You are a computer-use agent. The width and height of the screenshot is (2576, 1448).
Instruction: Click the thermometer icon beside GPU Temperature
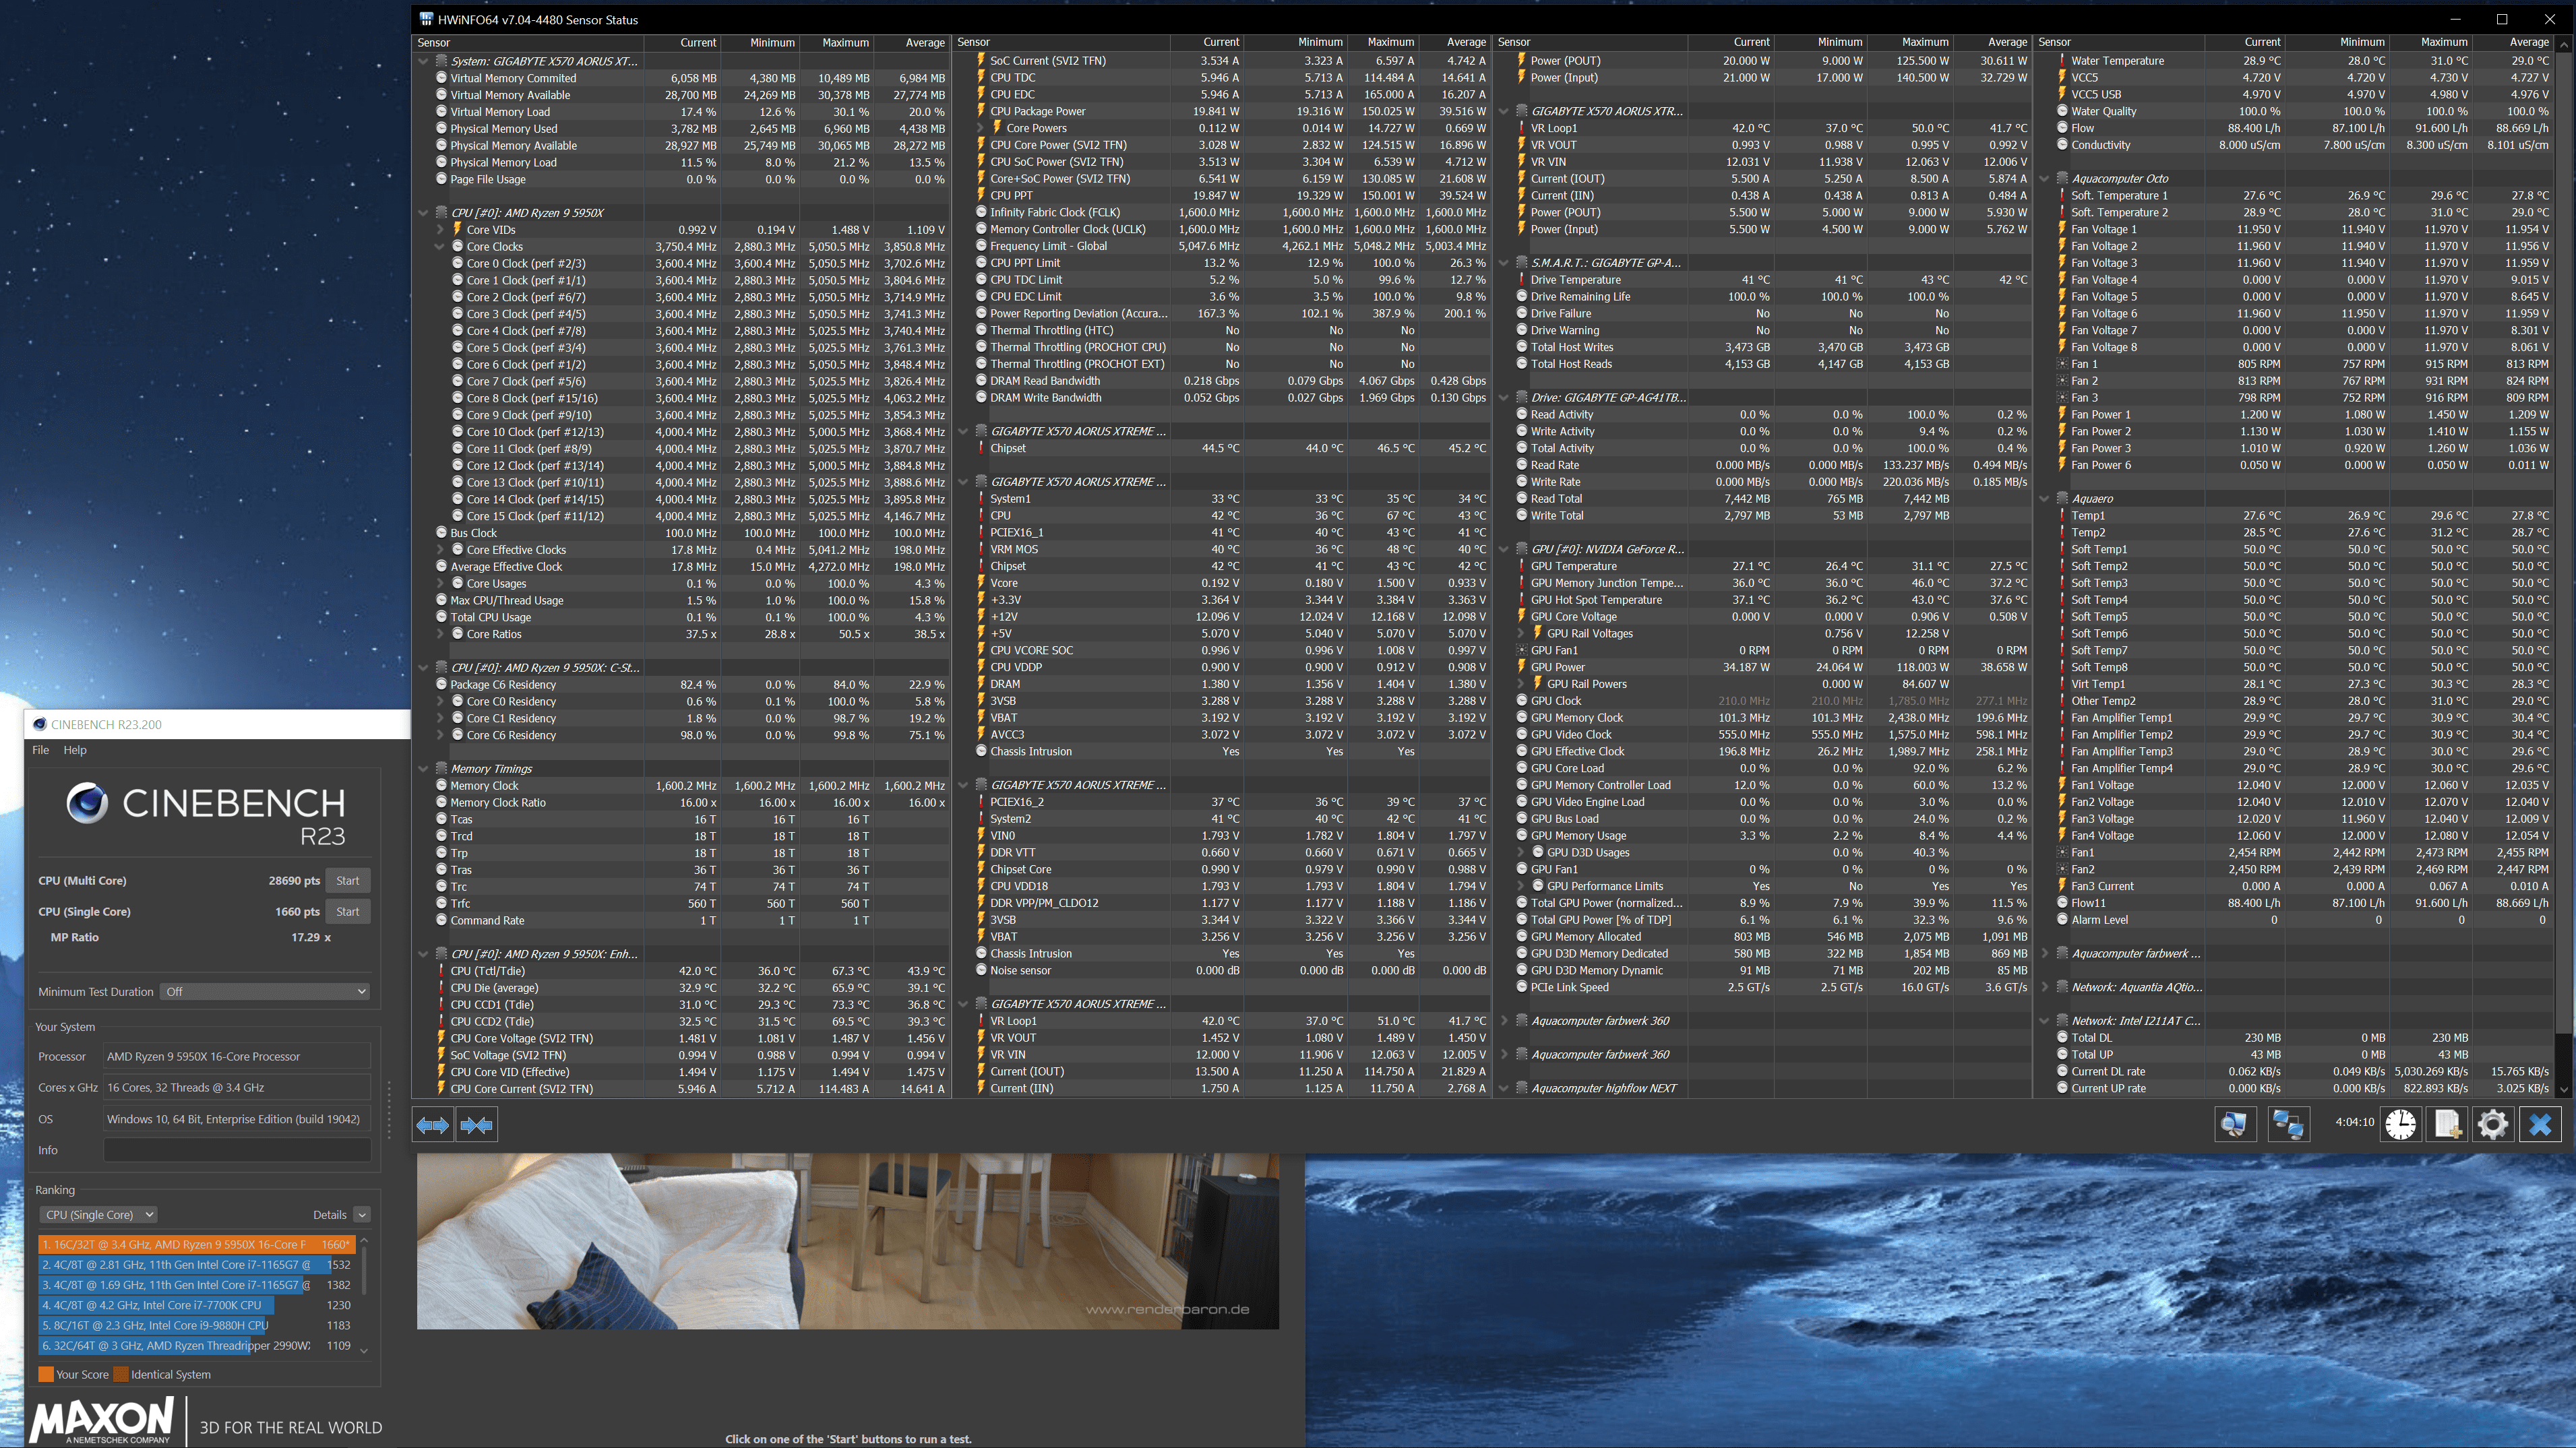click(x=1521, y=566)
